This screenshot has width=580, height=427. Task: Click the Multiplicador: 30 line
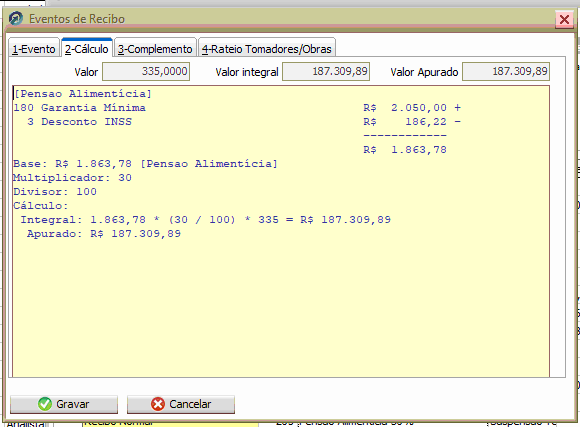[72, 178]
